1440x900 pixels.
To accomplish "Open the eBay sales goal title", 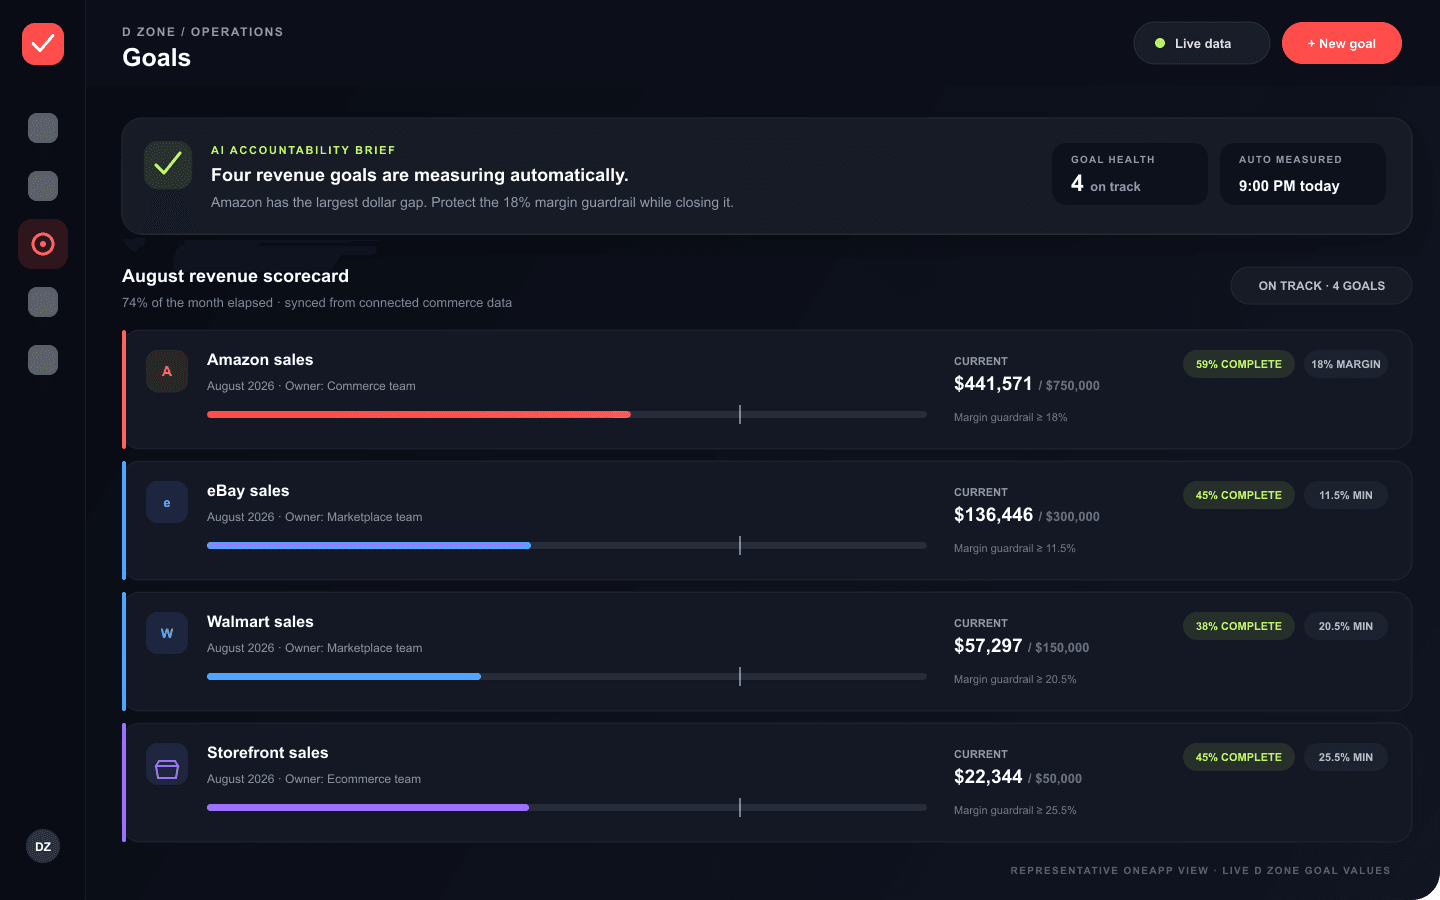I will click(248, 491).
